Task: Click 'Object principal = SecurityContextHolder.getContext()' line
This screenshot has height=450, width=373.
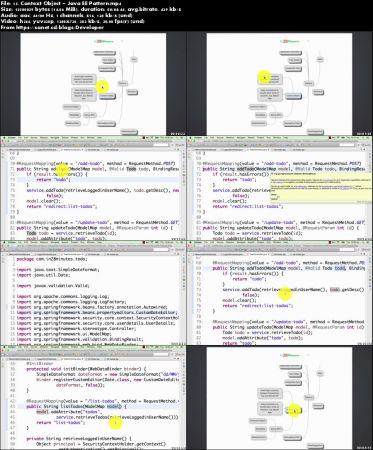Action: [x=101, y=444]
